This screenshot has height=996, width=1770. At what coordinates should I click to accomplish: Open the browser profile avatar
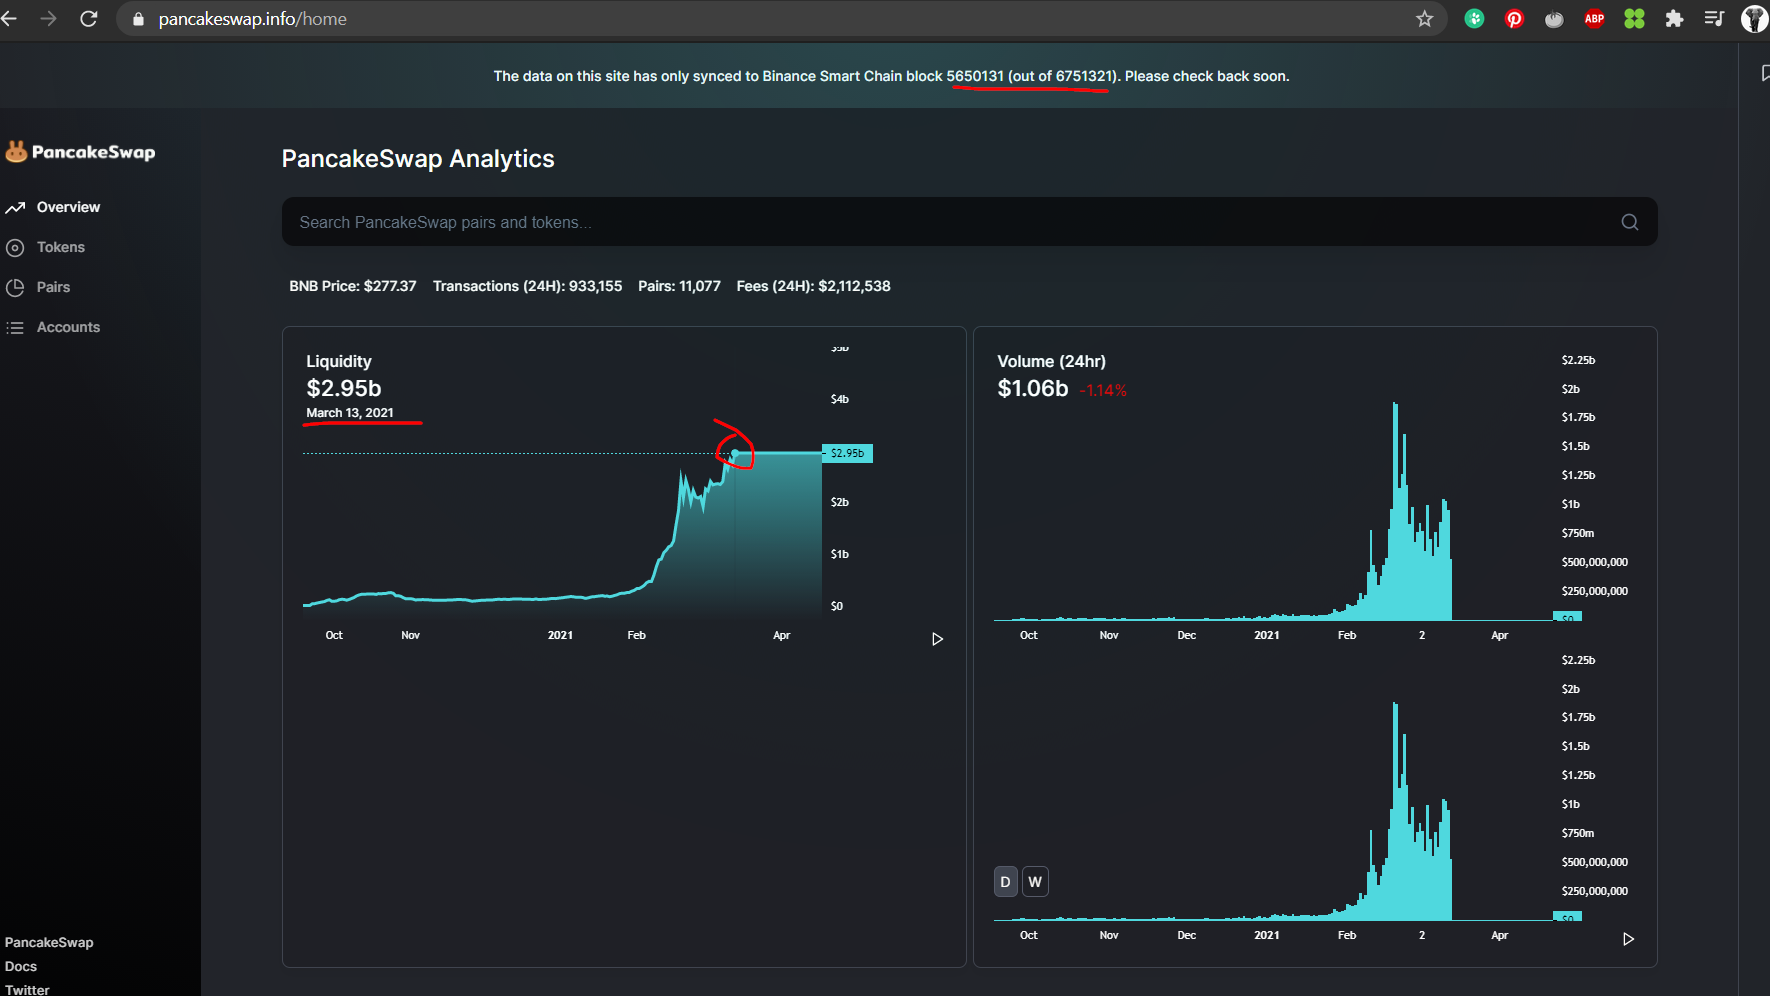point(1755,18)
